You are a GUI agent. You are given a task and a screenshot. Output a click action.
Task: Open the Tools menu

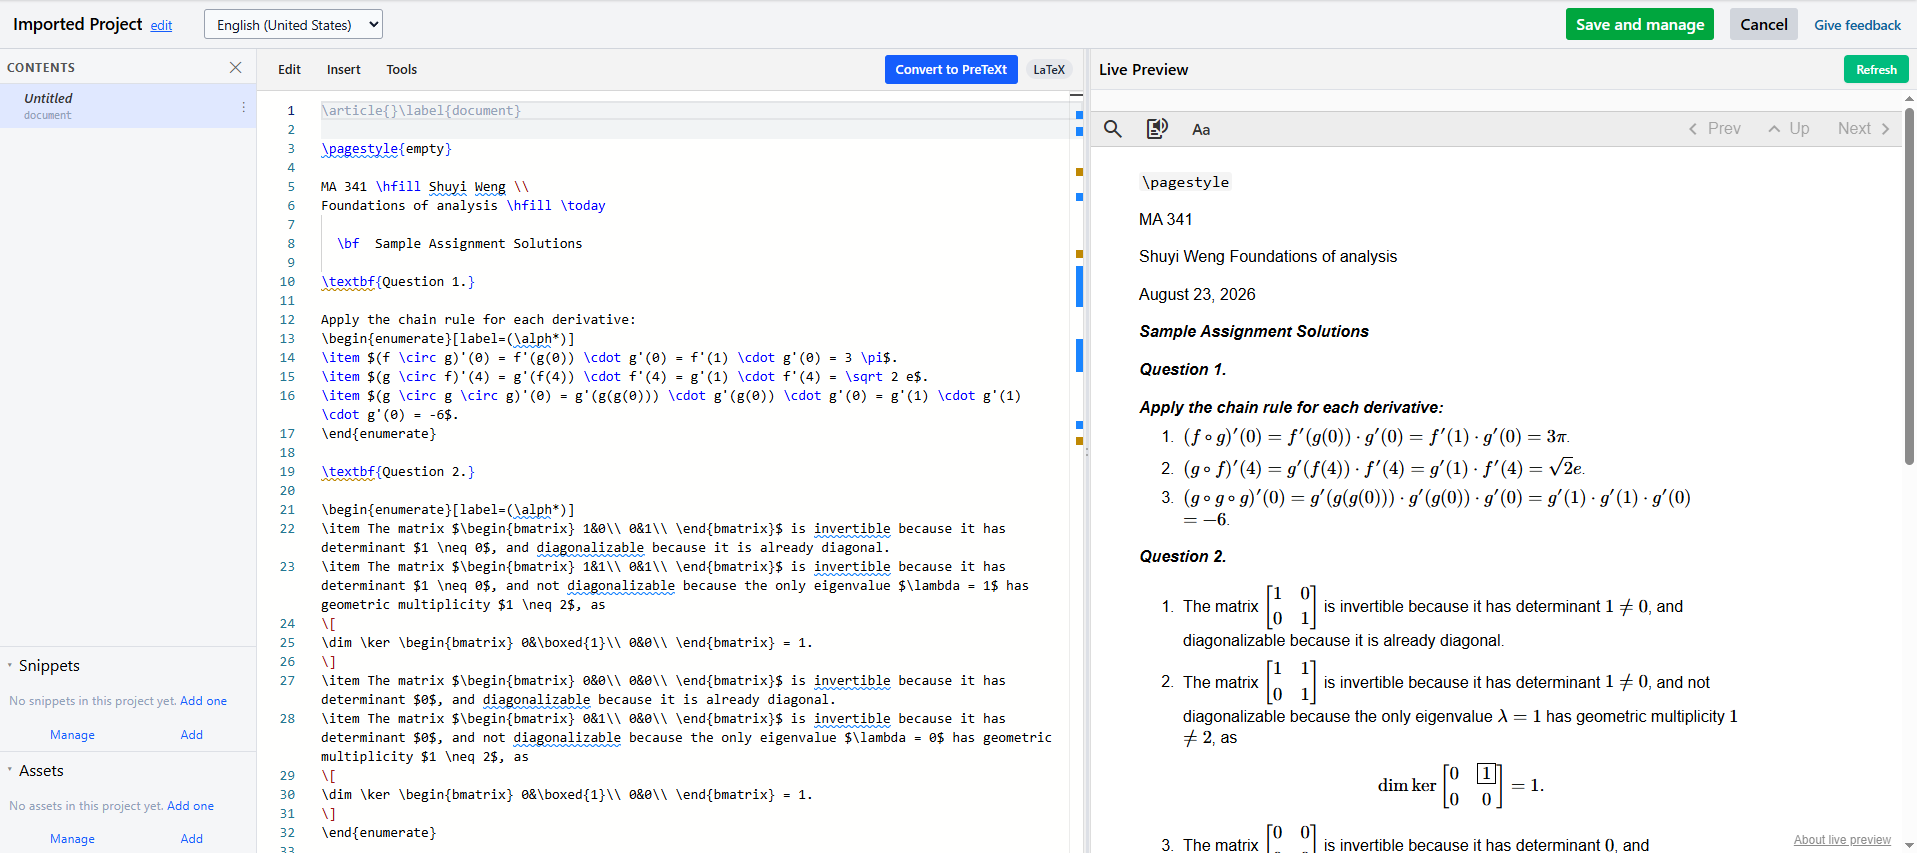coord(401,70)
